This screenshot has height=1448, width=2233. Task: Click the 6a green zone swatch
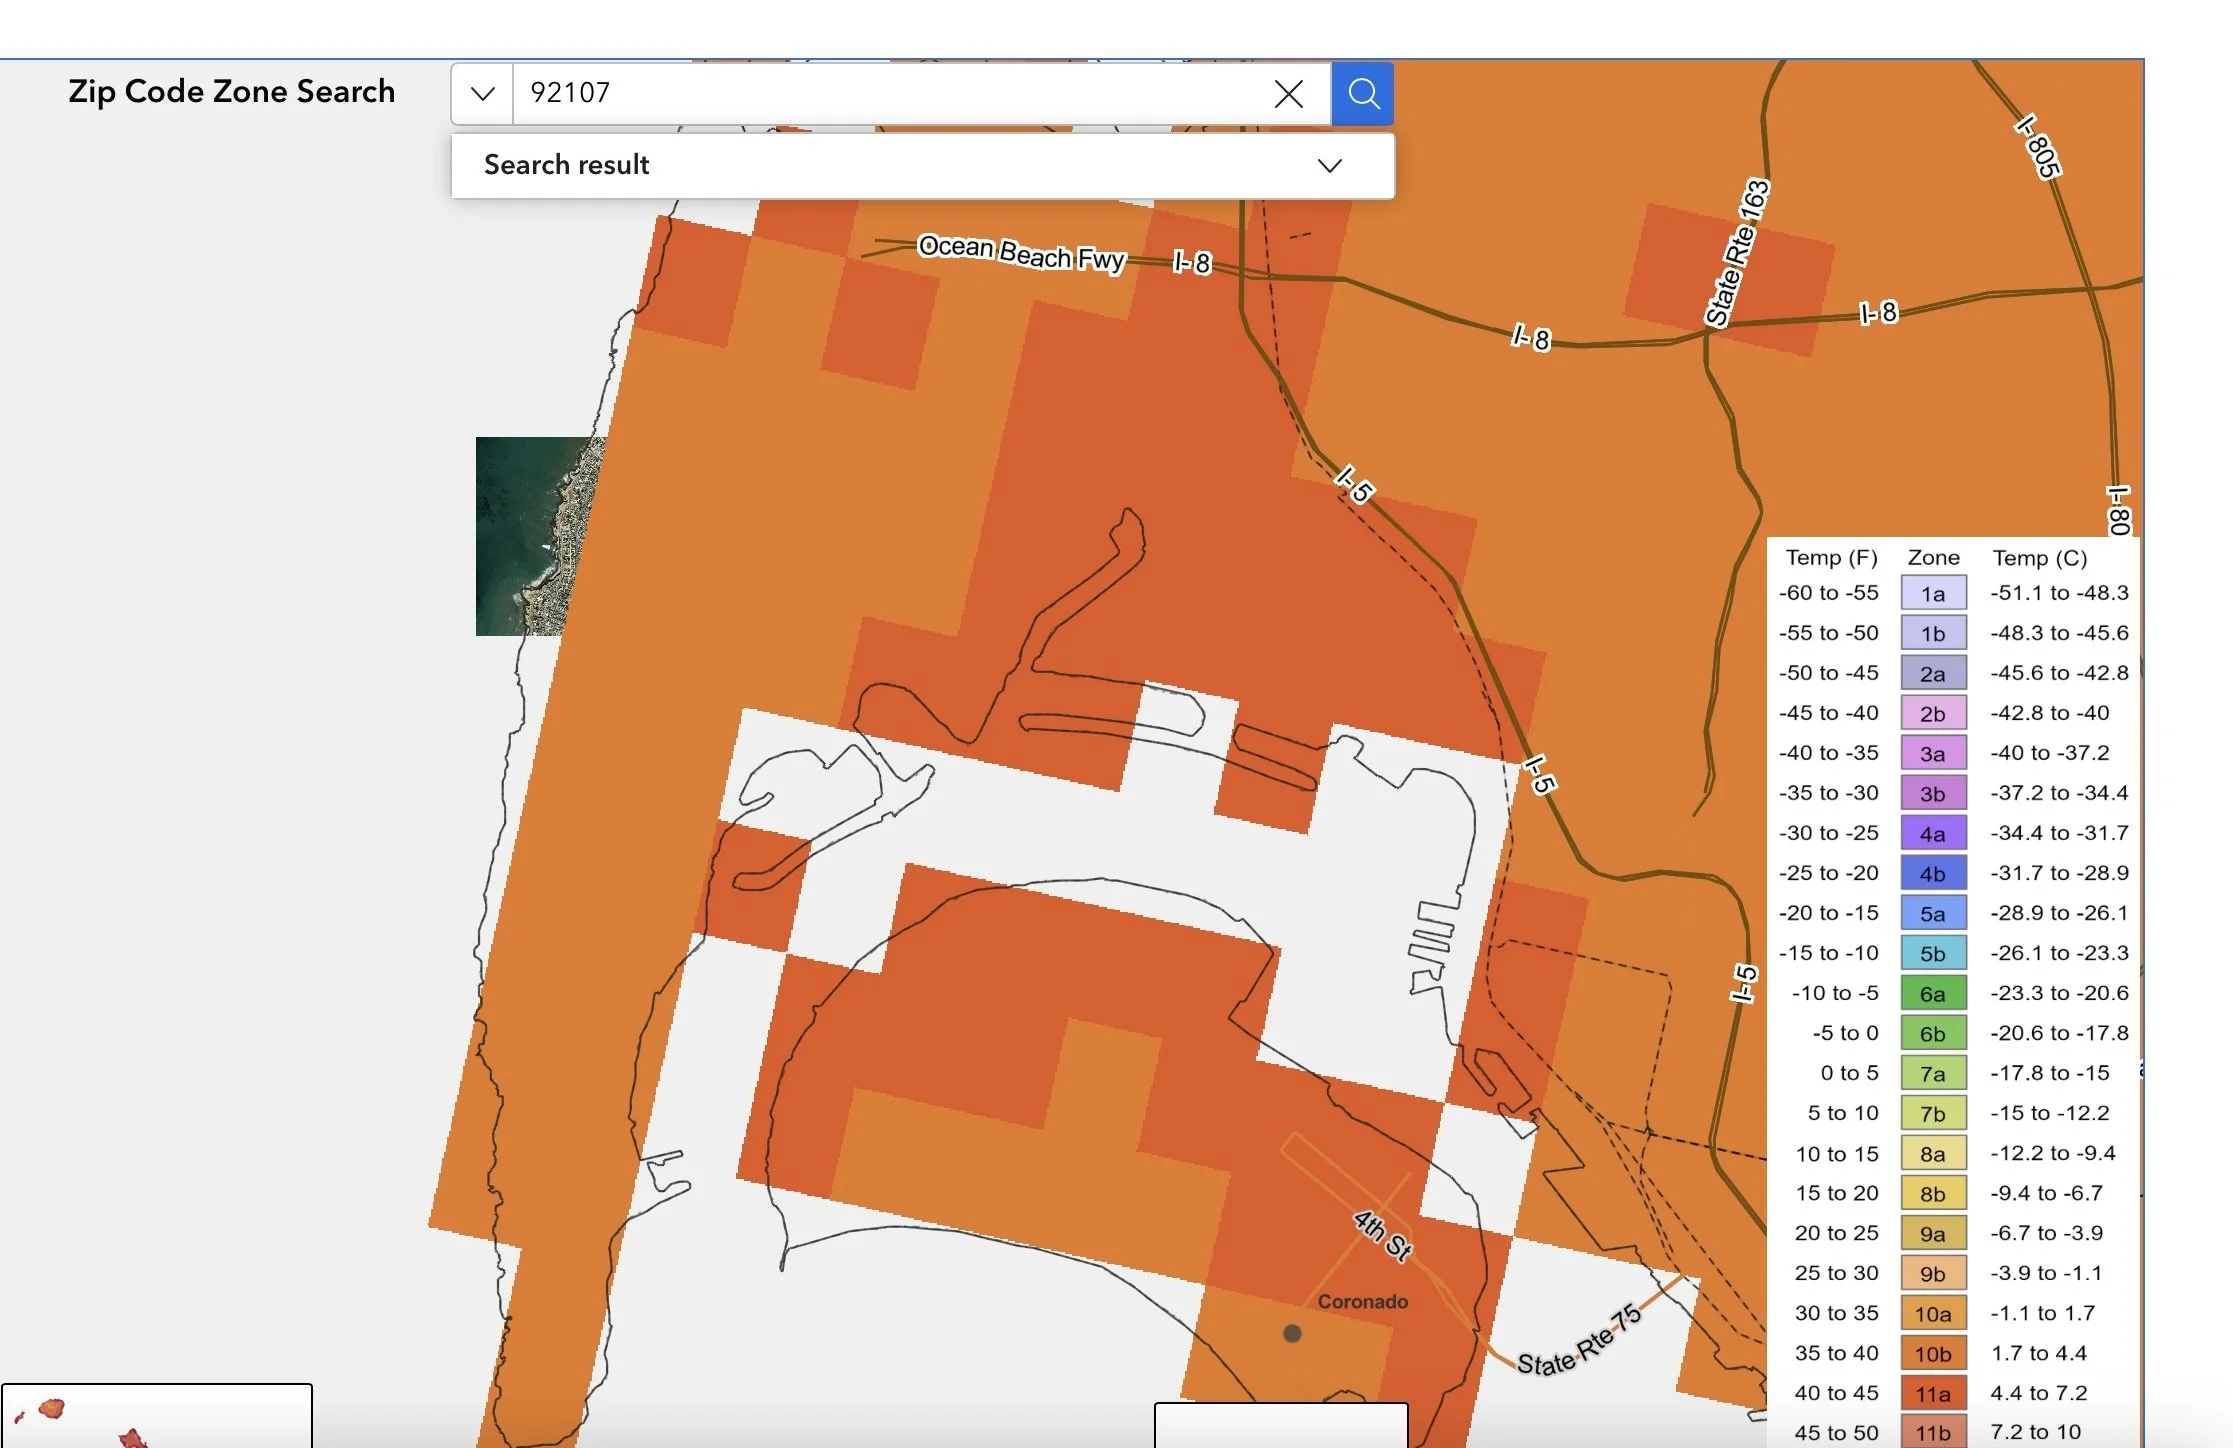click(1933, 993)
